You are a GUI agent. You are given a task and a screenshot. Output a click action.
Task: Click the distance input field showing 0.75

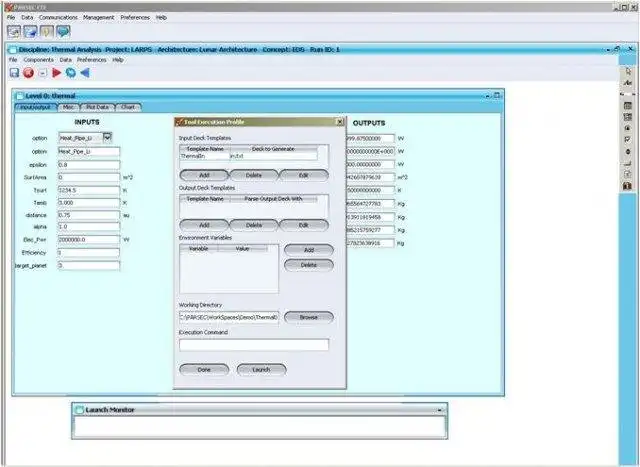pos(89,215)
